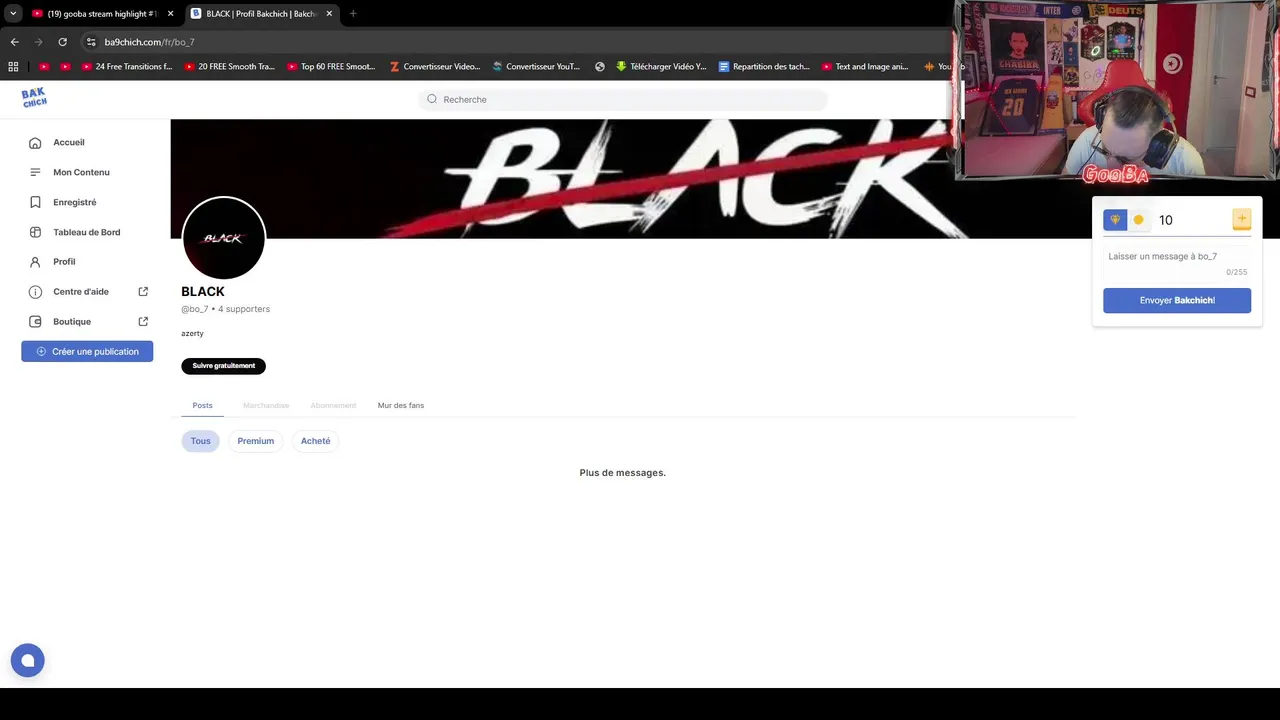Click the Mon Contenu list icon
This screenshot has width=1280, height=720.
[x=35, y=173]
